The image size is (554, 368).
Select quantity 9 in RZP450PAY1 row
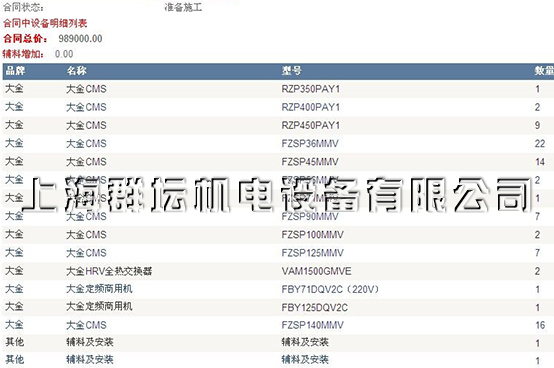coord(537,125)
